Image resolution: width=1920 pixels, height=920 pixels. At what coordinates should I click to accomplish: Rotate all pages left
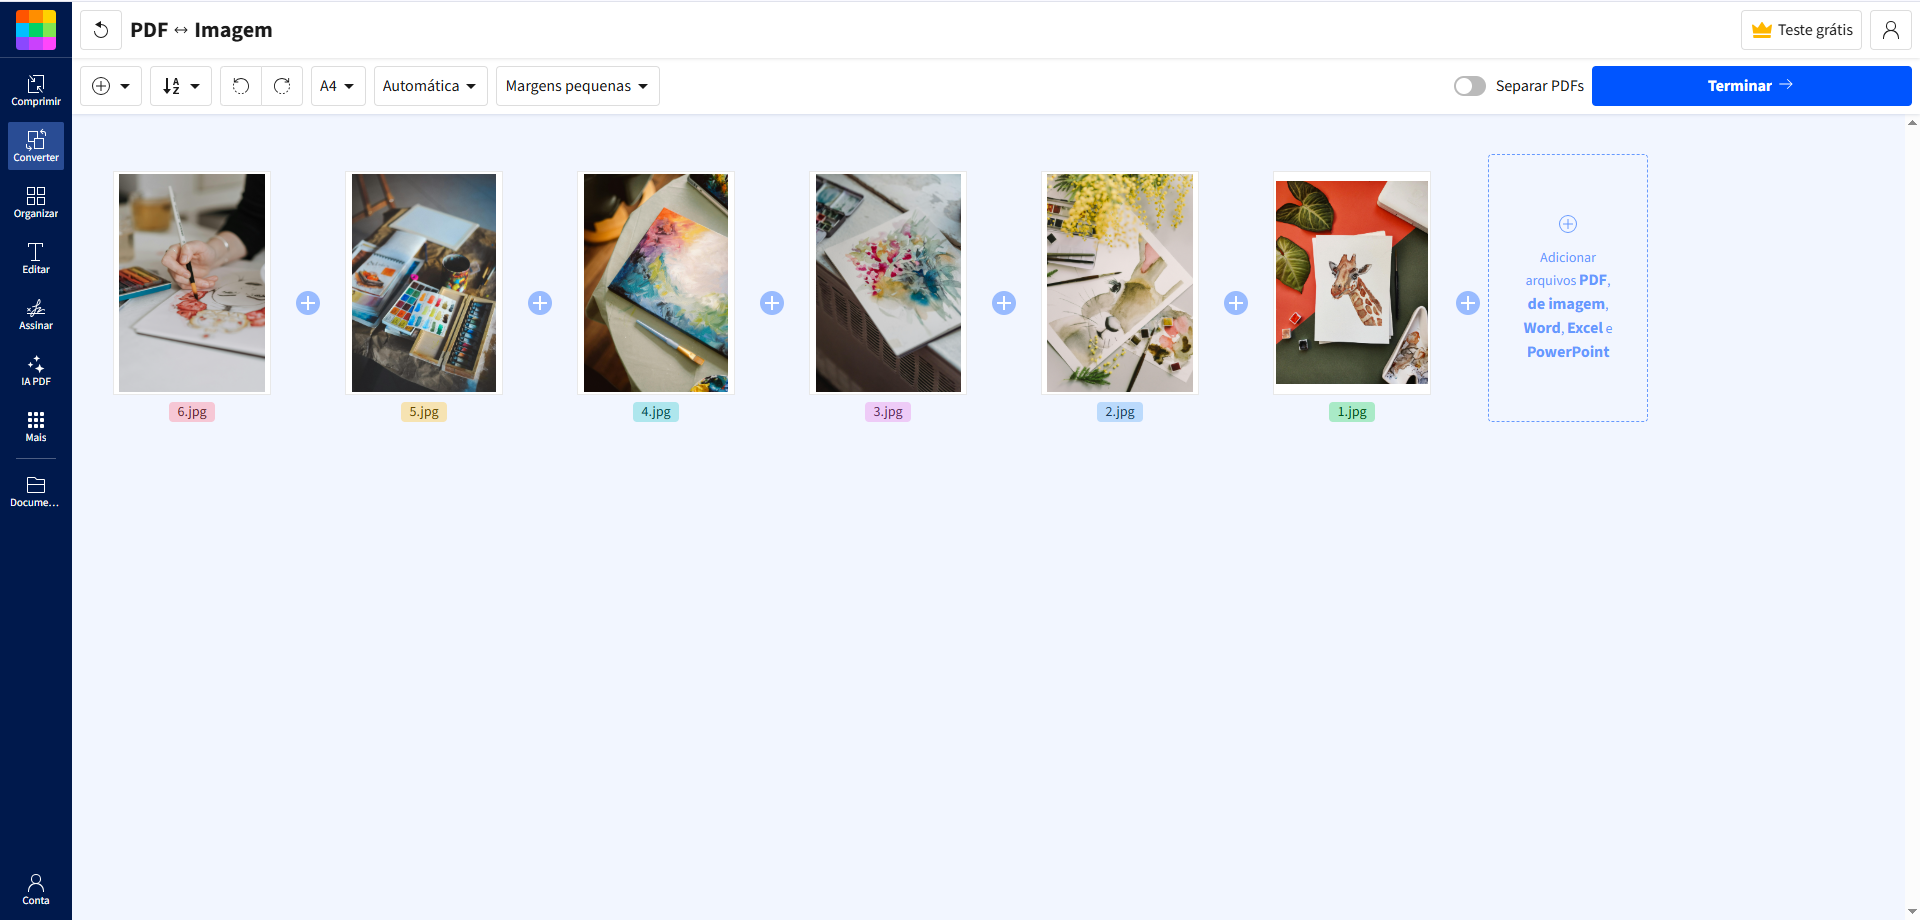[241, 86]
